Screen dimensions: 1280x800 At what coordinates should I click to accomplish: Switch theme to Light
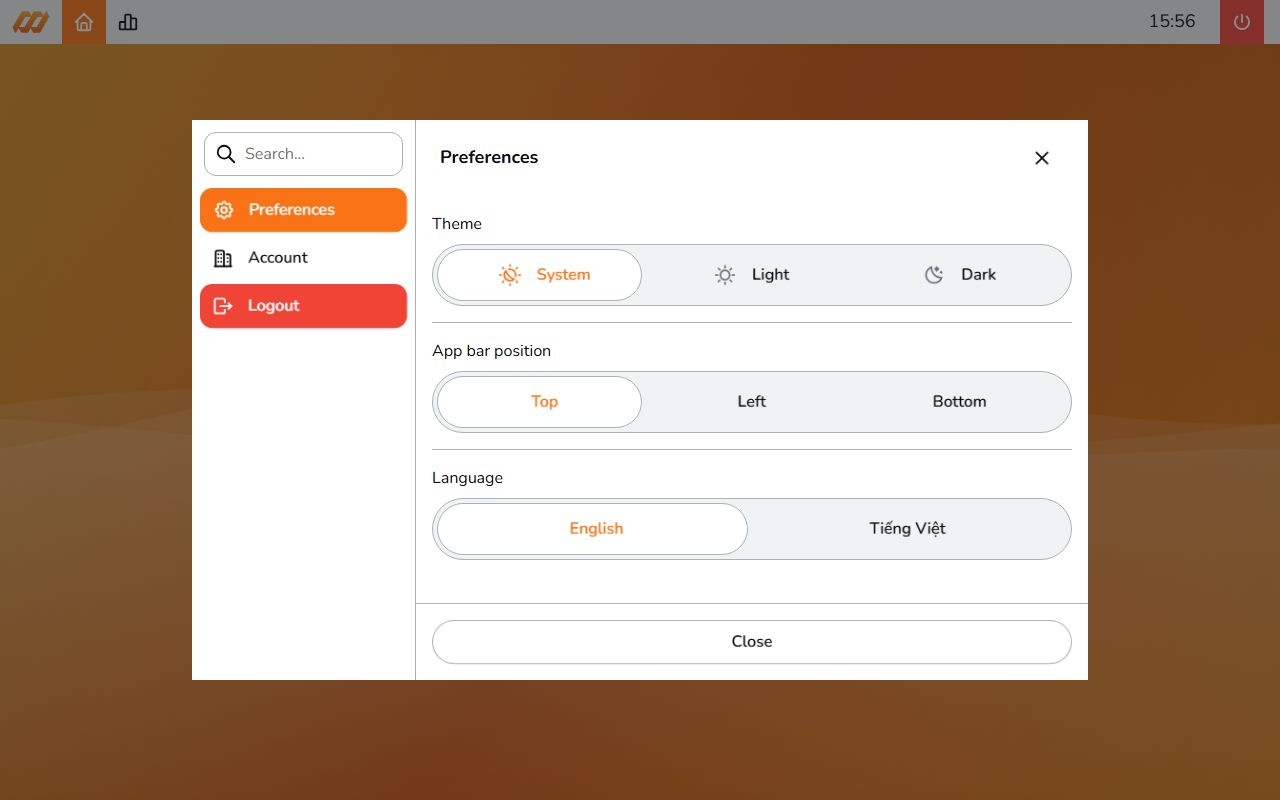(x=752, y=275)
